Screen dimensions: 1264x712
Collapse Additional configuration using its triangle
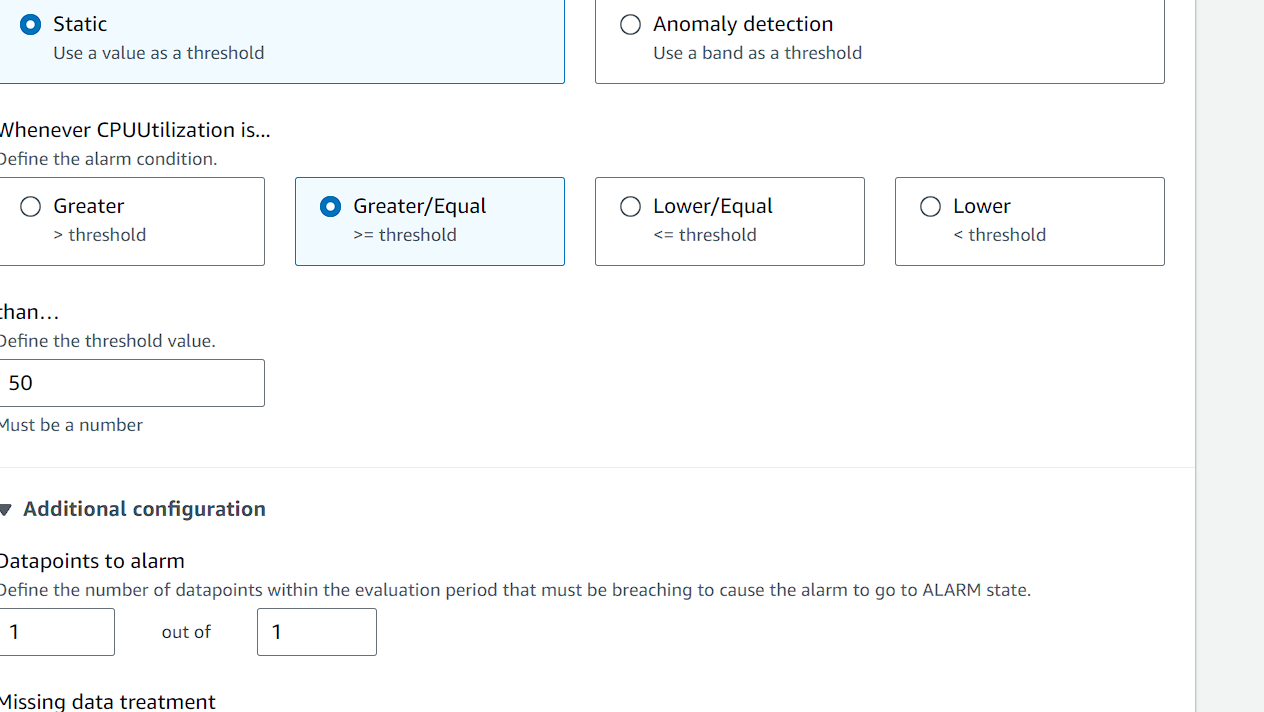[x=5, y=510]
